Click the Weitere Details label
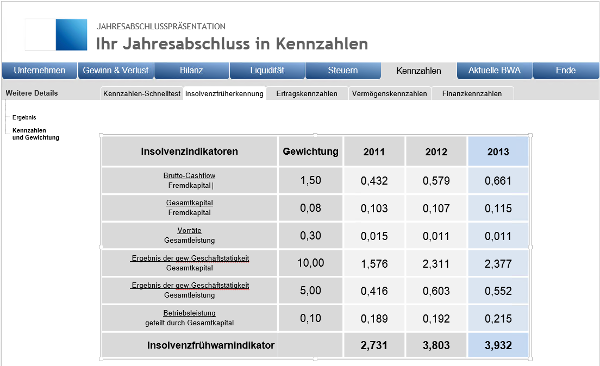 [32, 93]
